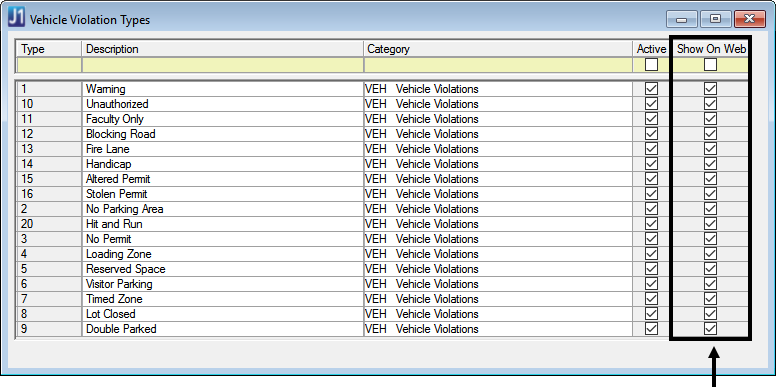This screenshot has height=388, width=776.
Task: Uncheck Active for Blocking Road
Action: point(651,134)
